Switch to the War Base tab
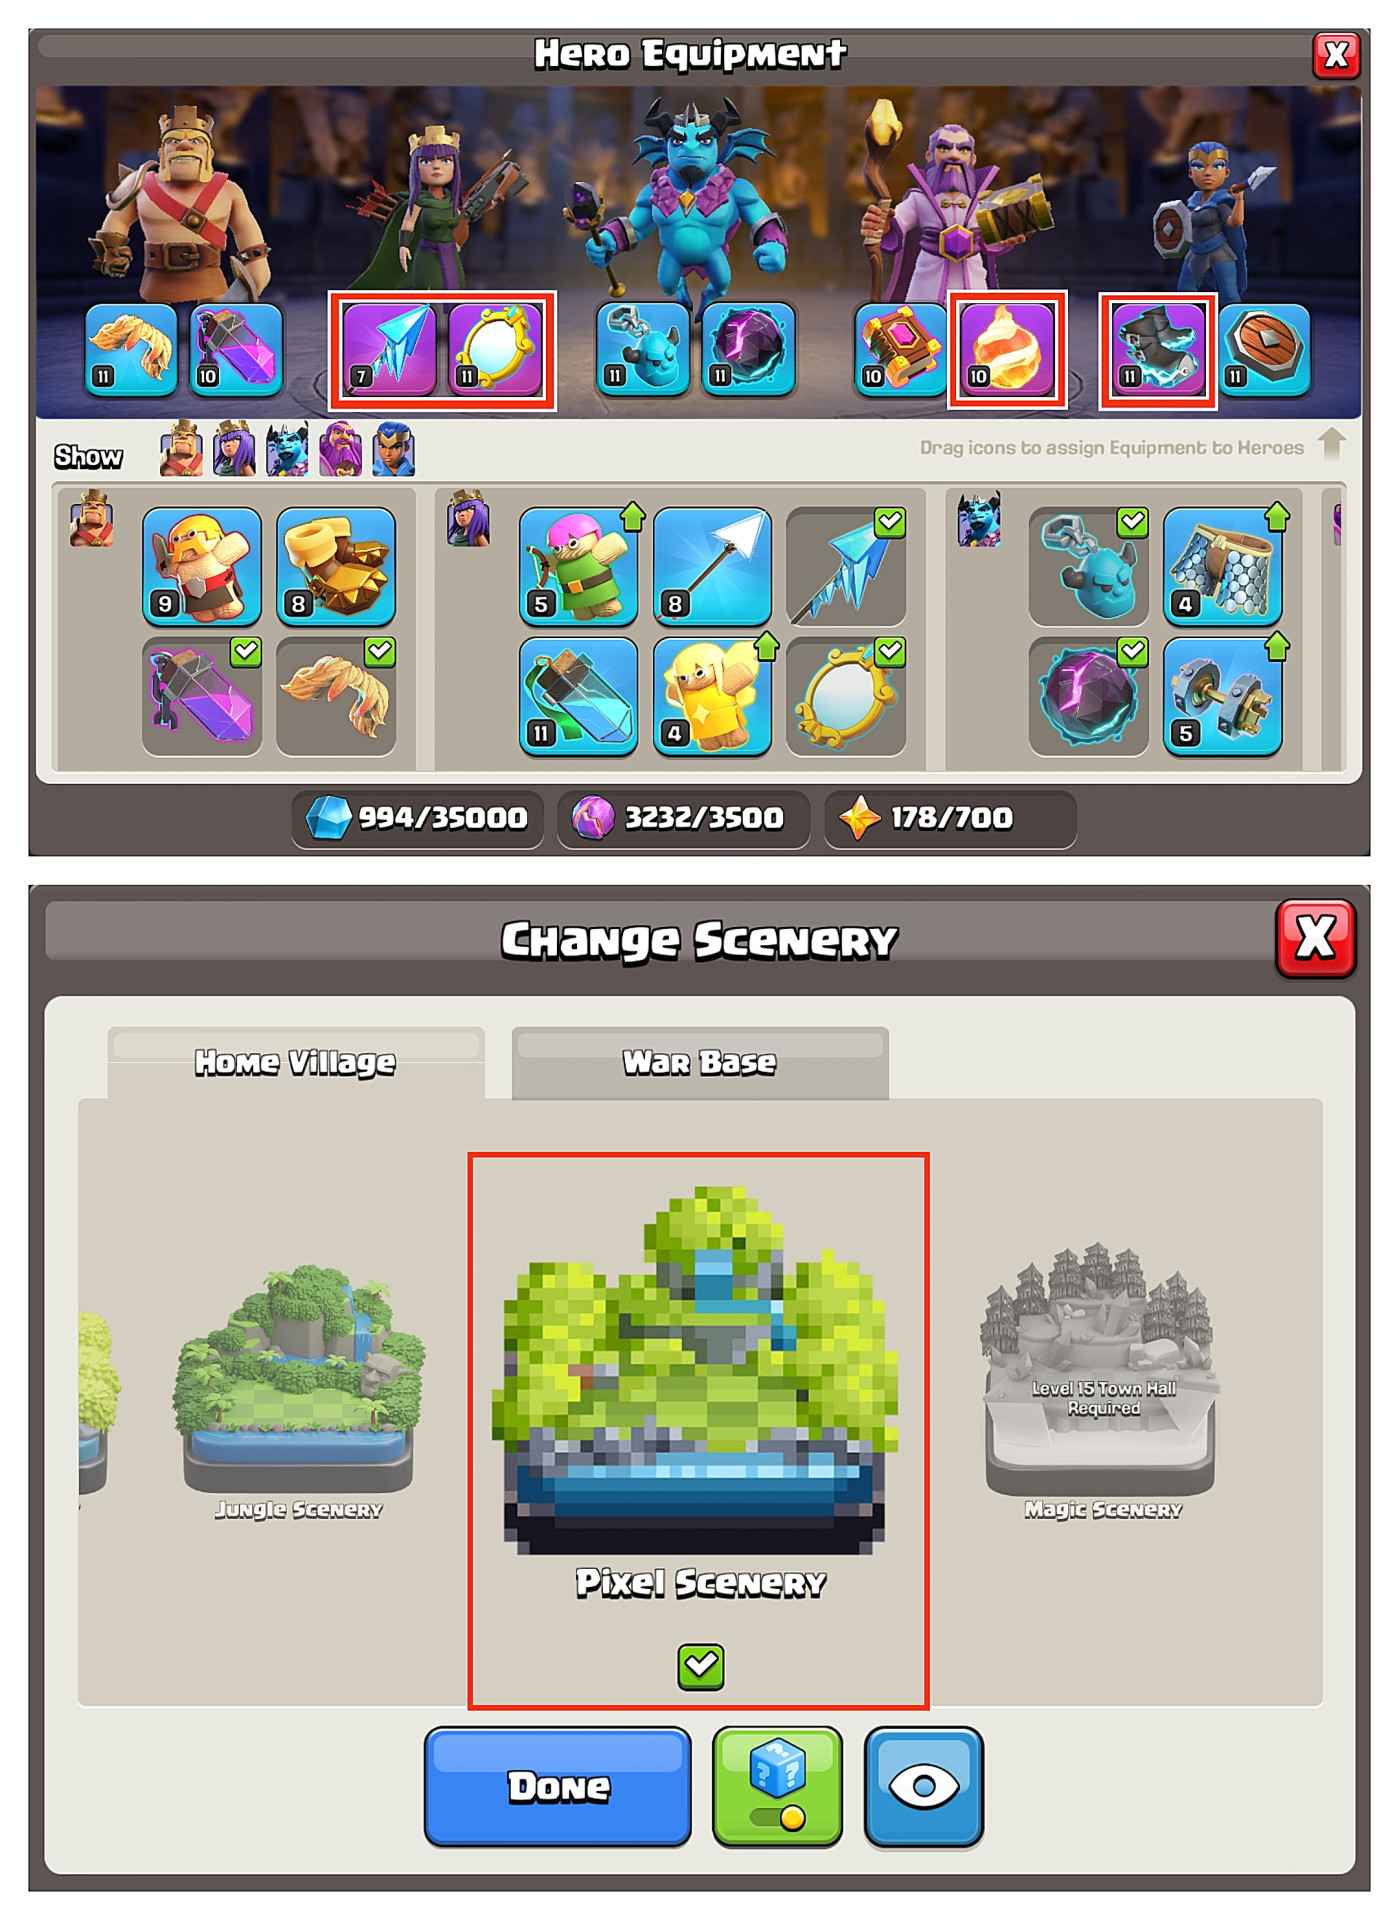Viewport: 1399px width, 1920px height. point(700,1063)
